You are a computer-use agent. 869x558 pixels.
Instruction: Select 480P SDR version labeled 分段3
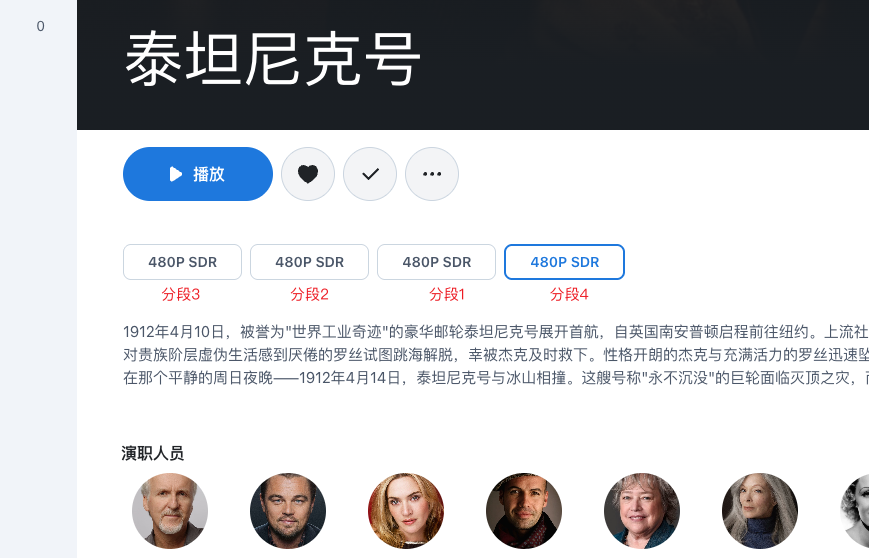point(182,262)
